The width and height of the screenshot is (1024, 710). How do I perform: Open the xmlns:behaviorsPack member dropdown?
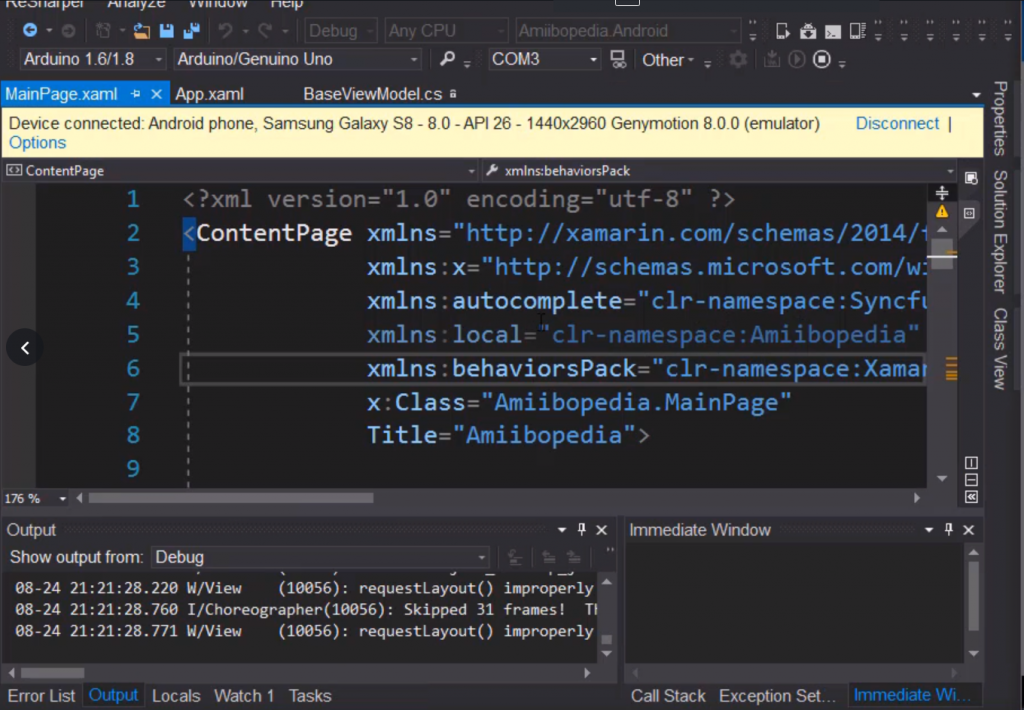coord(720,171)
